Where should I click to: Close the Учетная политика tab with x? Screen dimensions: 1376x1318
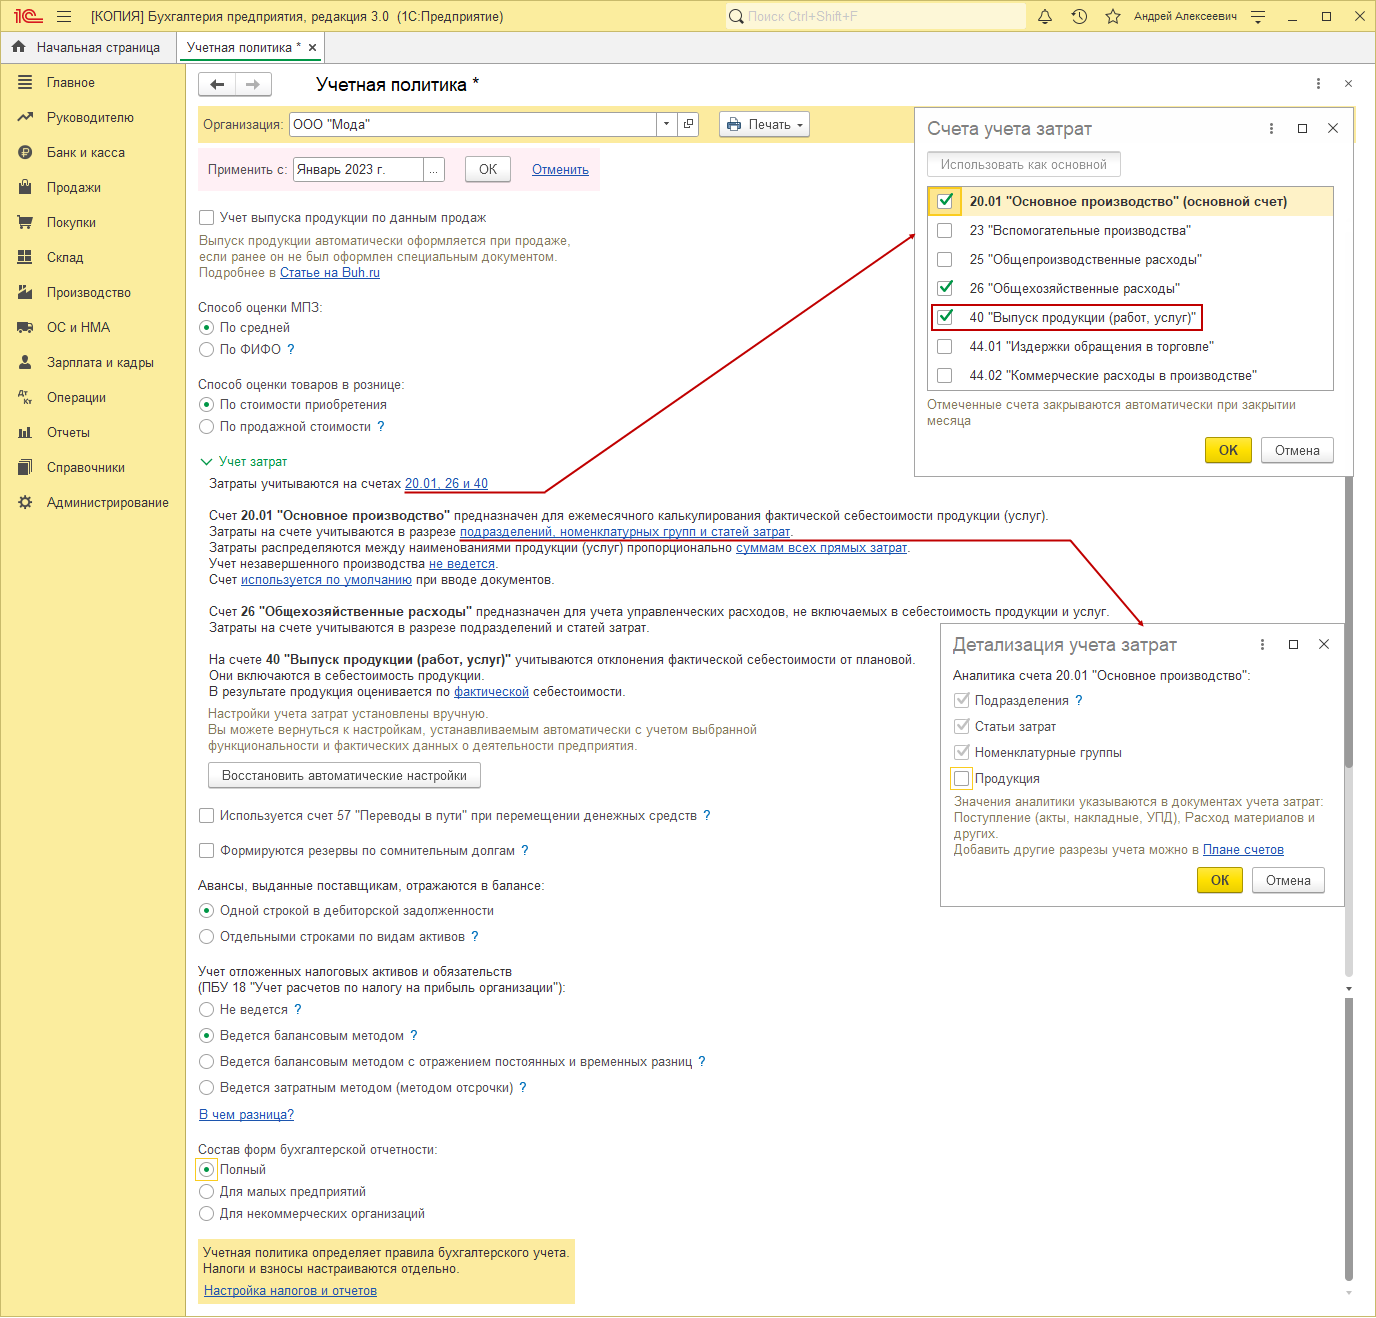click(312, 47)
